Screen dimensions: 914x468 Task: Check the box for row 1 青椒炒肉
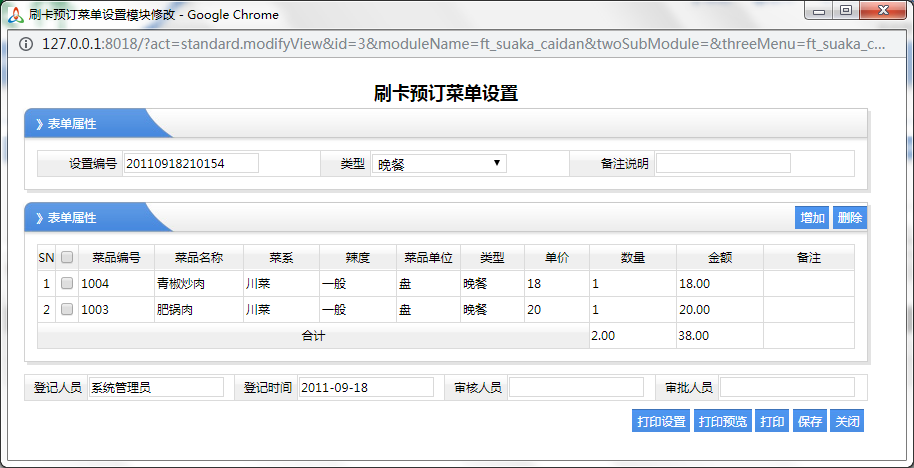coord(67,284)
